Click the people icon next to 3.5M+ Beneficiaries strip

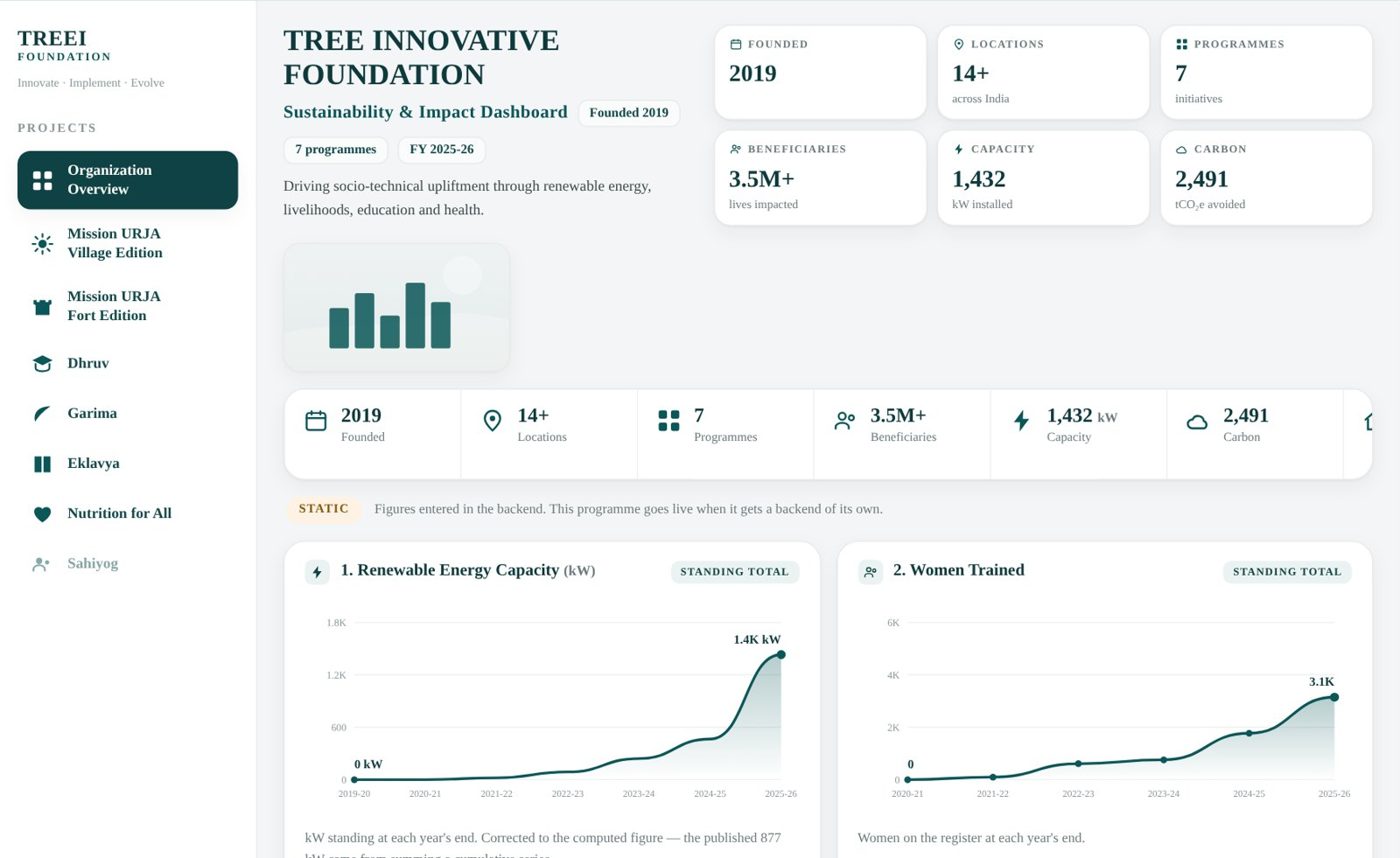click(x=845, y=421)
